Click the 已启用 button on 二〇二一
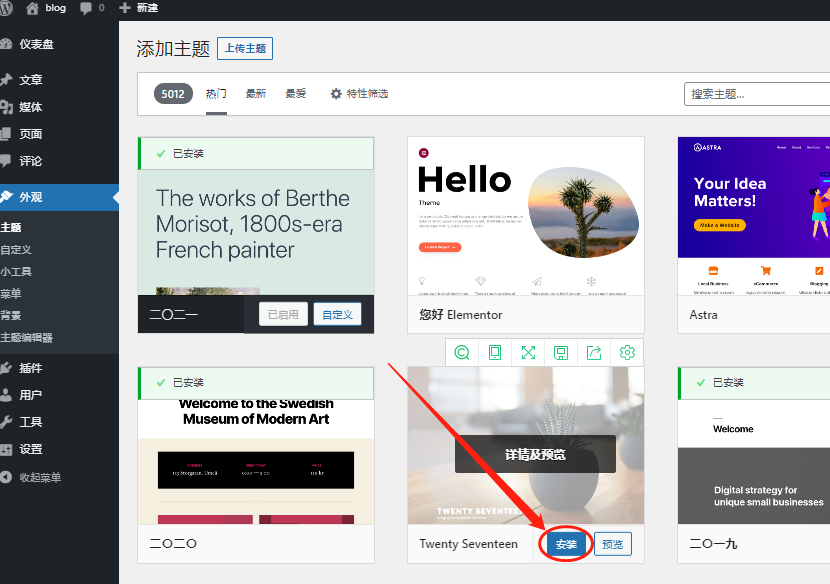830x584 pixels. point(283,315)
